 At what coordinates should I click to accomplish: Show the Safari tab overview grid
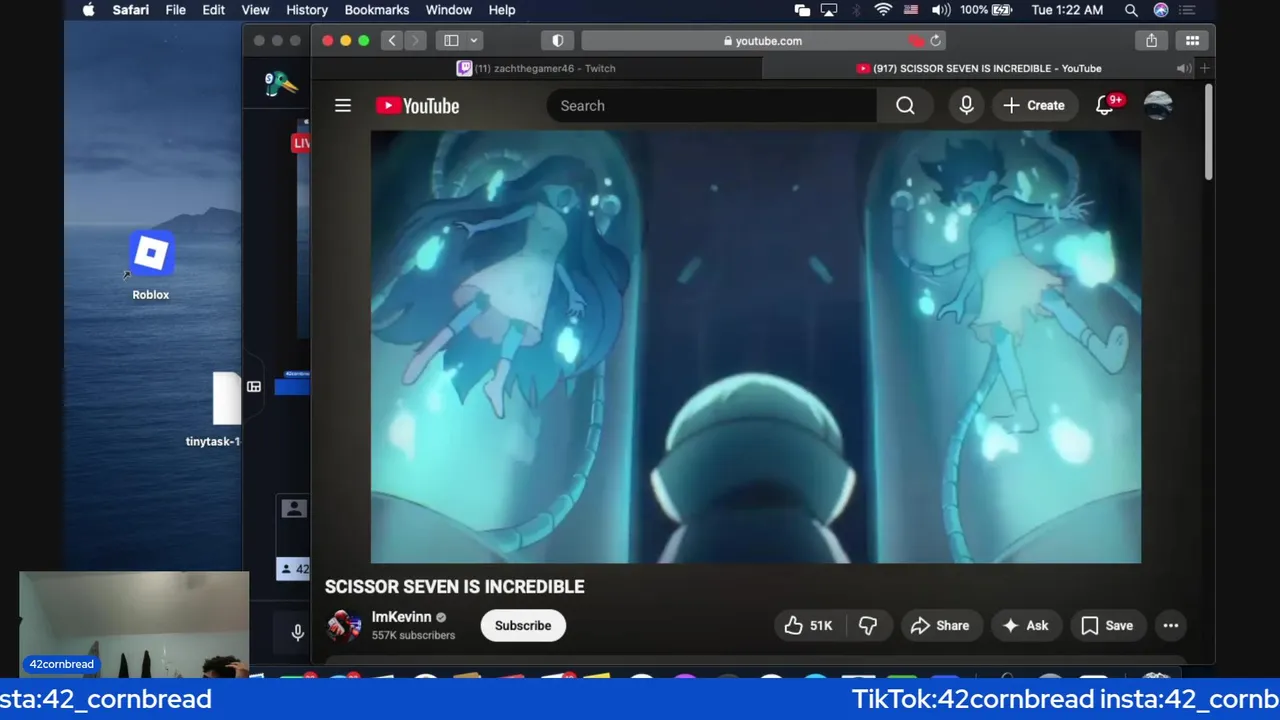(1192, 41)
